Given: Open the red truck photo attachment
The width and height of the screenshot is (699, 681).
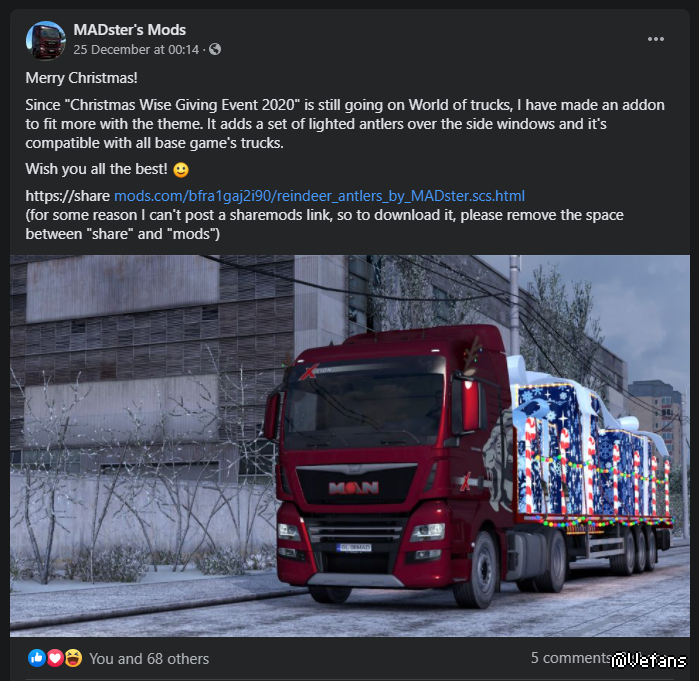Looking at the screenshot, I should tap(350, 446).
